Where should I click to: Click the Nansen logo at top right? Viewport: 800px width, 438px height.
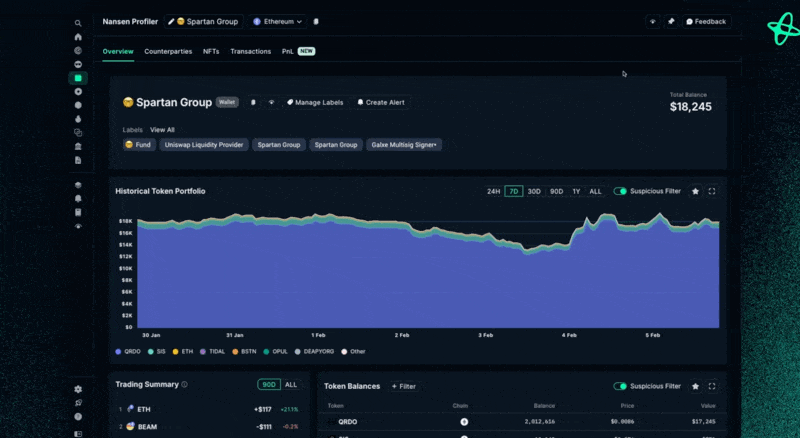pyautogui.click(x=783, y=29)
